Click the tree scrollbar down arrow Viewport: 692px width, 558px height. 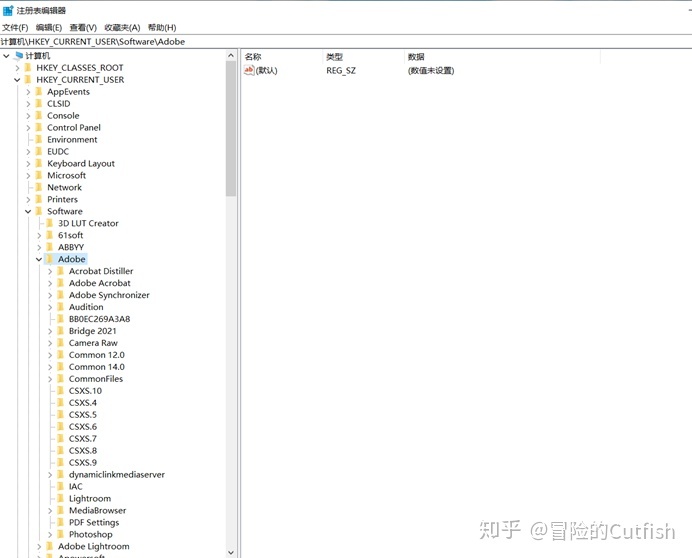[231, 552]
